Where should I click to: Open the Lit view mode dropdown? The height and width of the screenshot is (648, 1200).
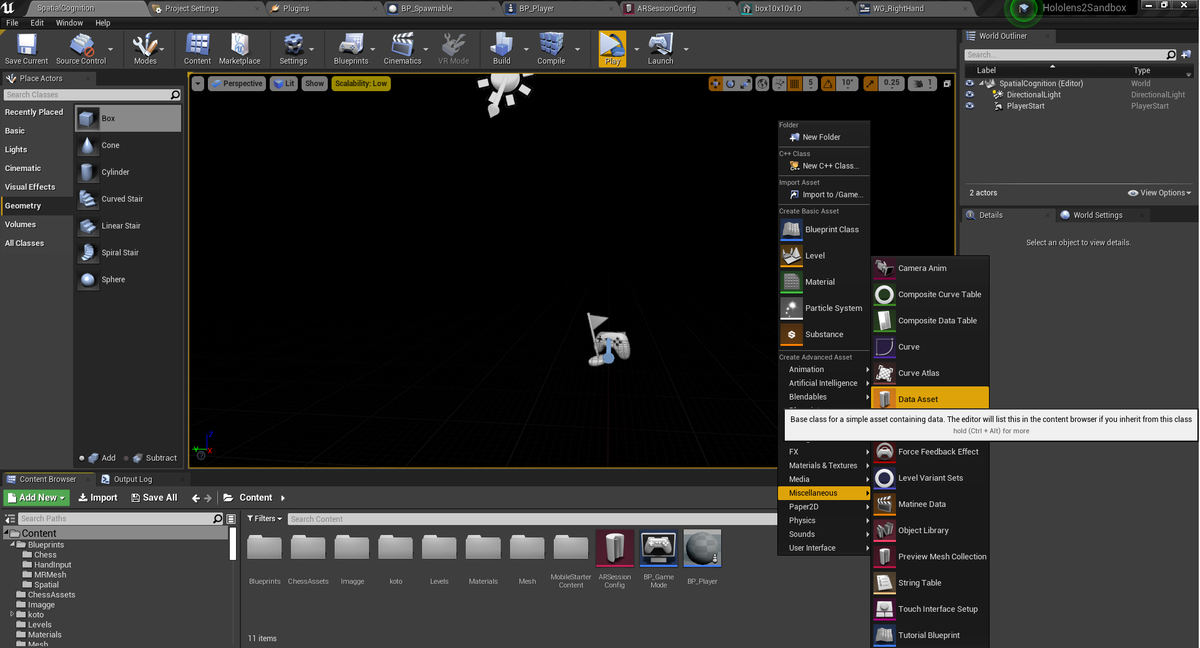point(284,83)
